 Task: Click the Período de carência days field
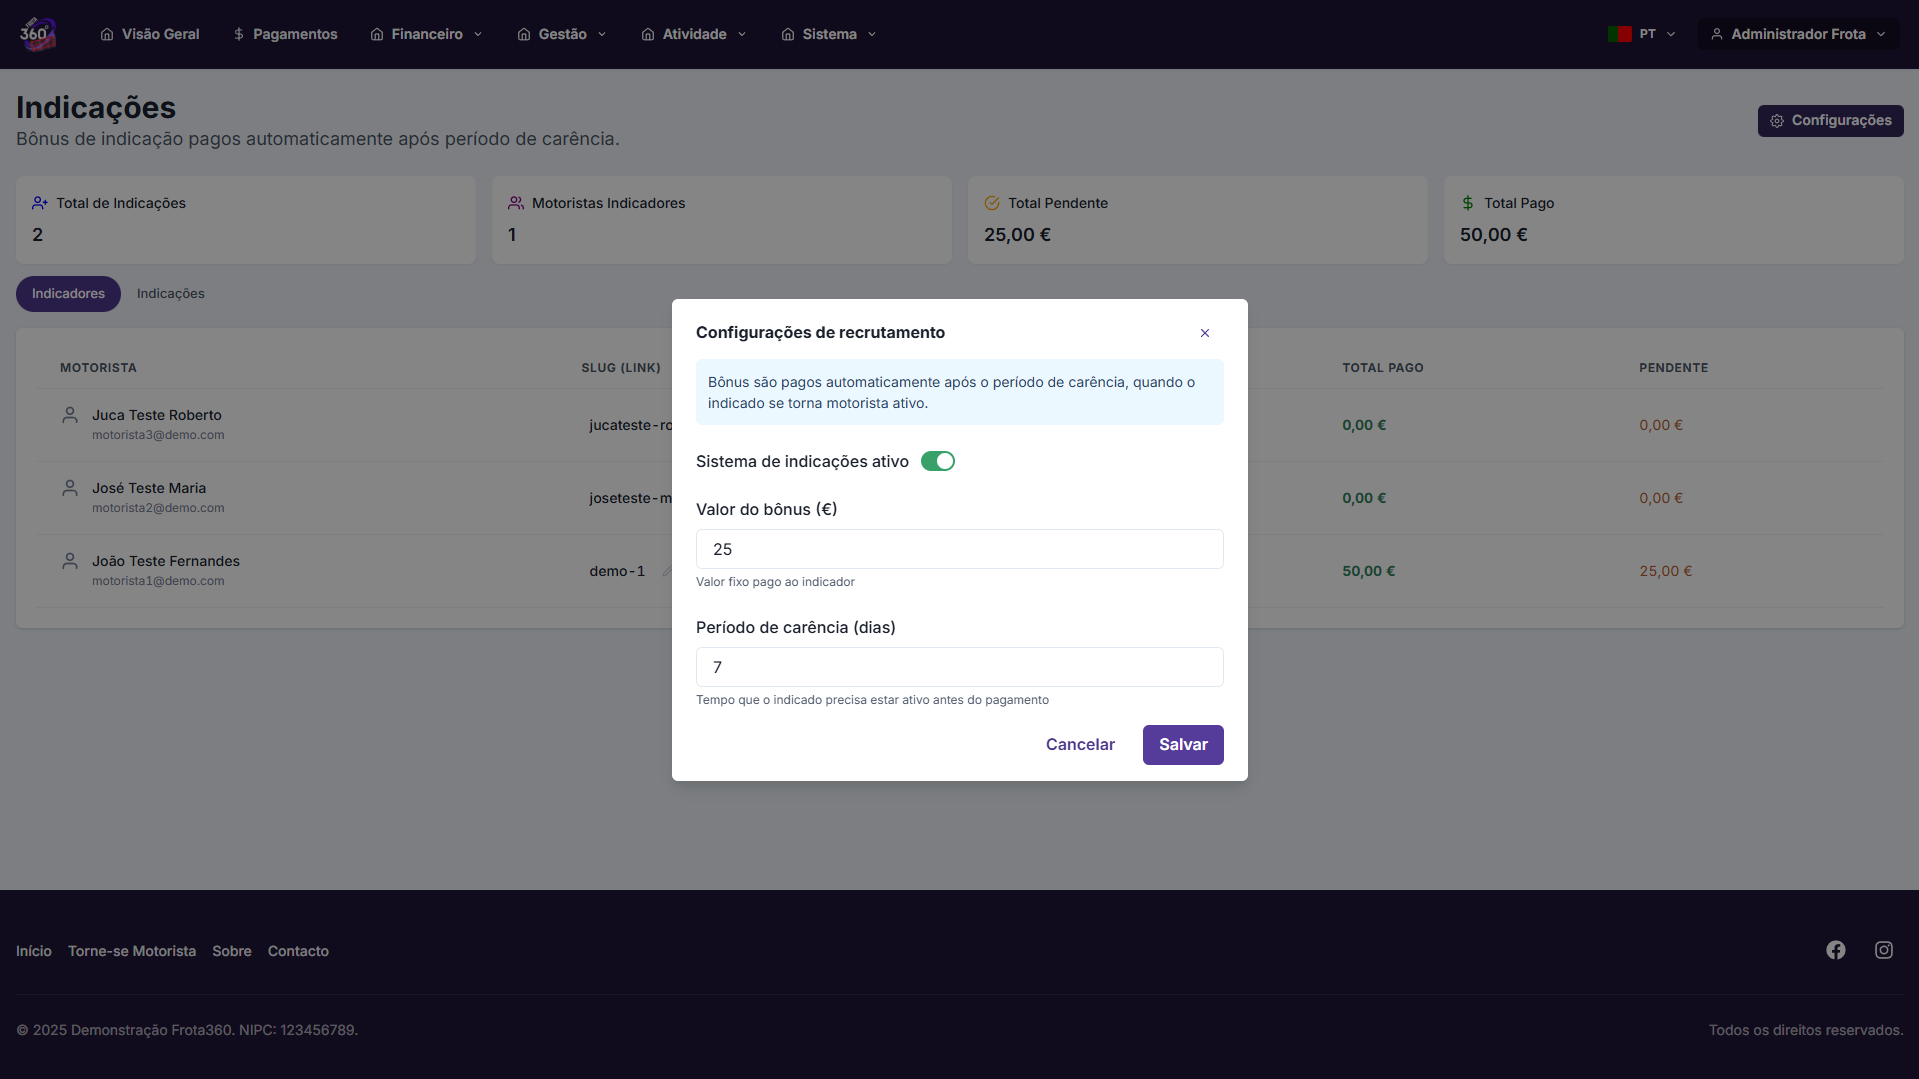[959, 667]
